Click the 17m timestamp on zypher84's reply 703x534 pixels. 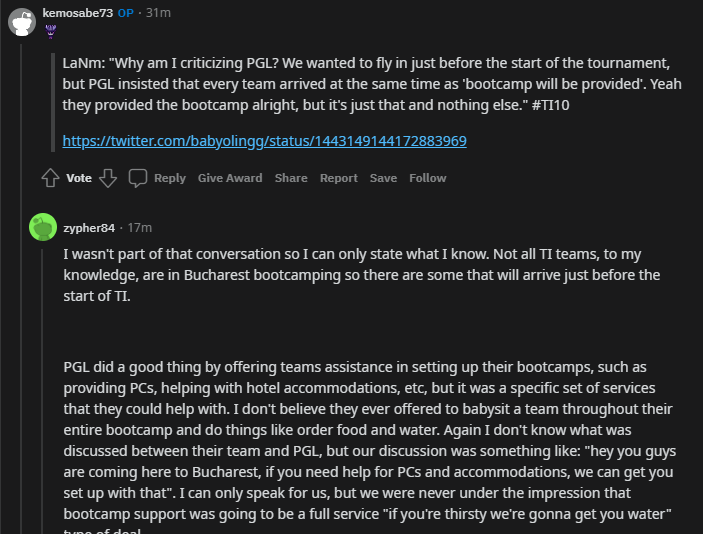[x=139, y=227]
